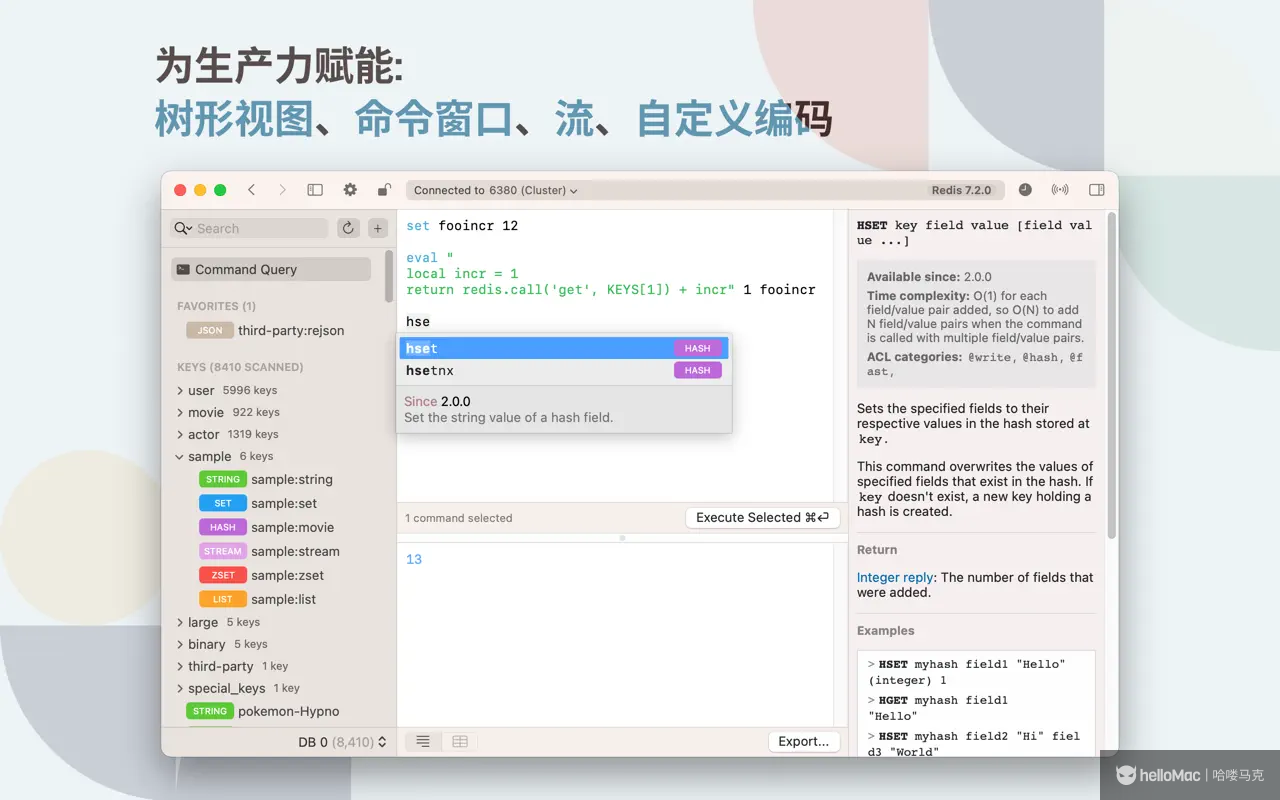
Task: Click STRING badge of pokemon-Hypno
Action: [x=210, y=711]
